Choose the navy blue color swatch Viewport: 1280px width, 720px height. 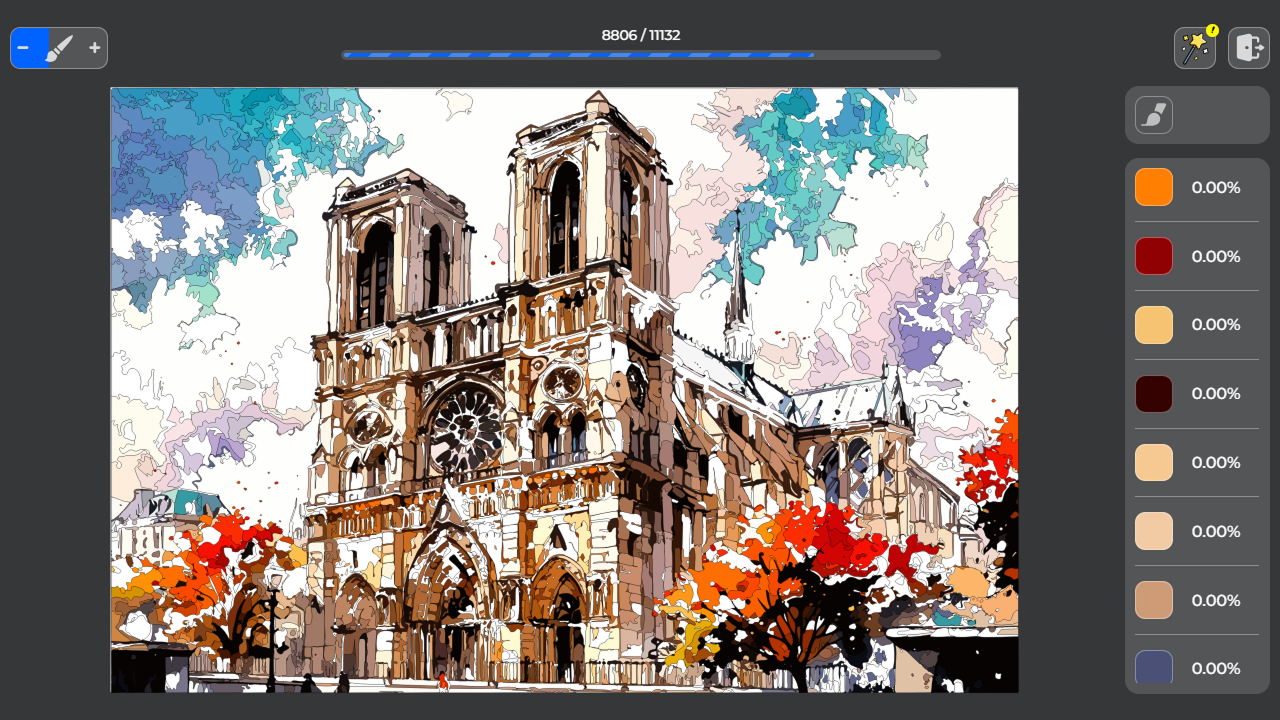click(1153, 668)
